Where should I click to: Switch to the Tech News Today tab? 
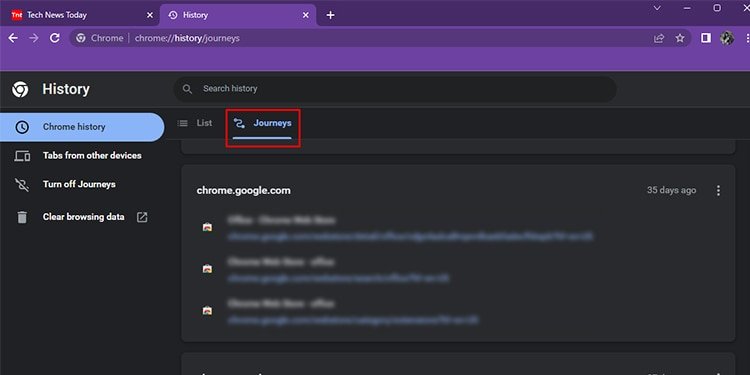81,15
